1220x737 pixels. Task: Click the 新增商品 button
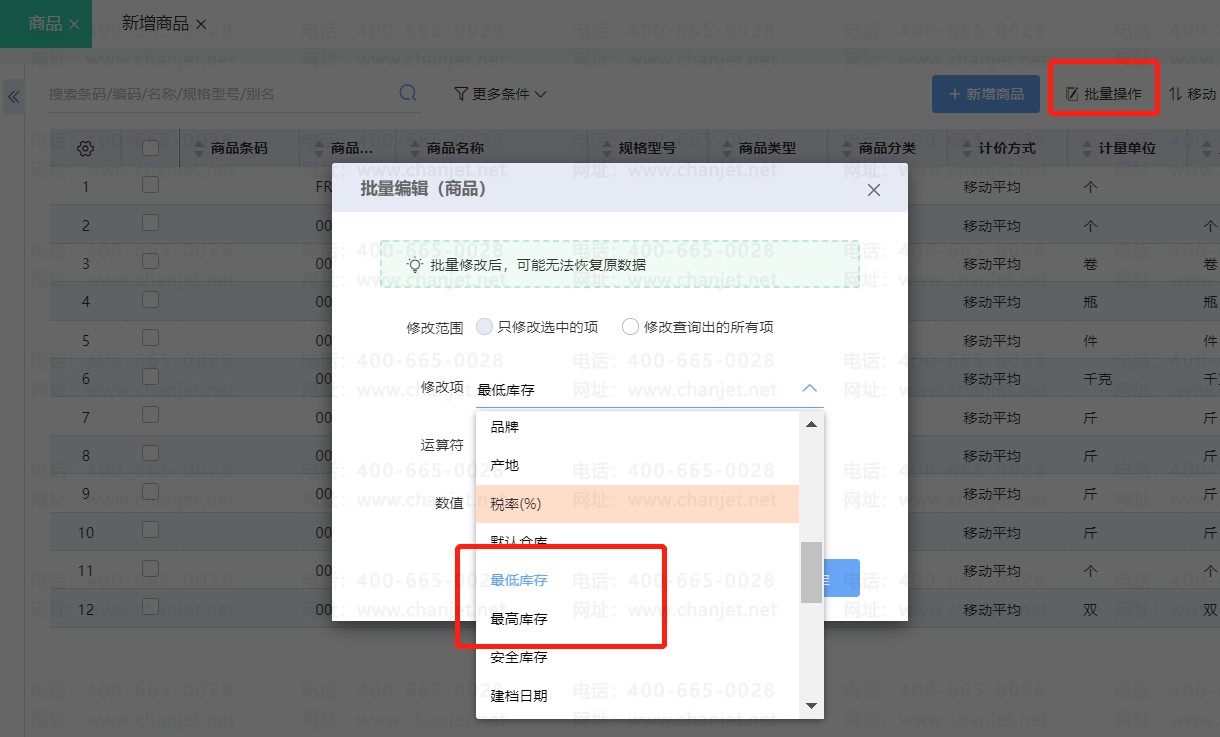[x=985, y=94]
